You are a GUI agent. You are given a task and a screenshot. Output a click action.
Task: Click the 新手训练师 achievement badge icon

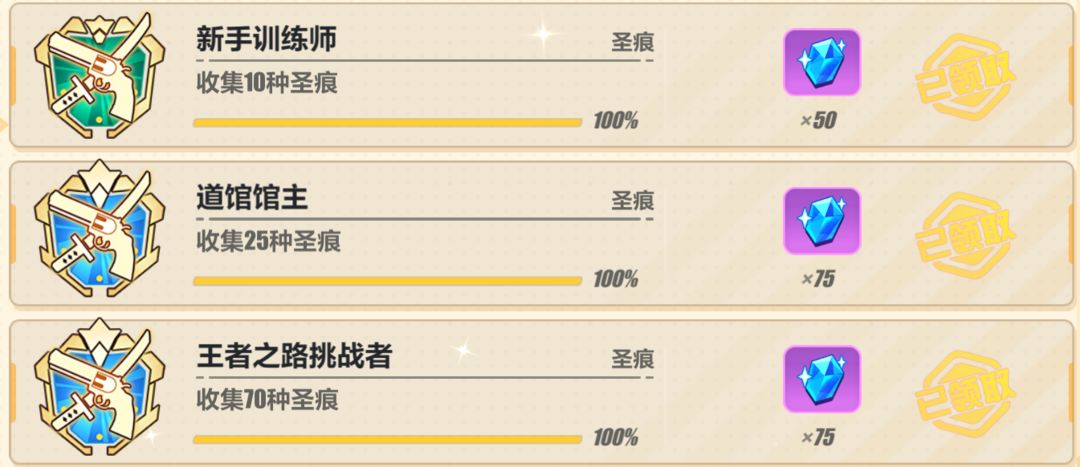99,75
